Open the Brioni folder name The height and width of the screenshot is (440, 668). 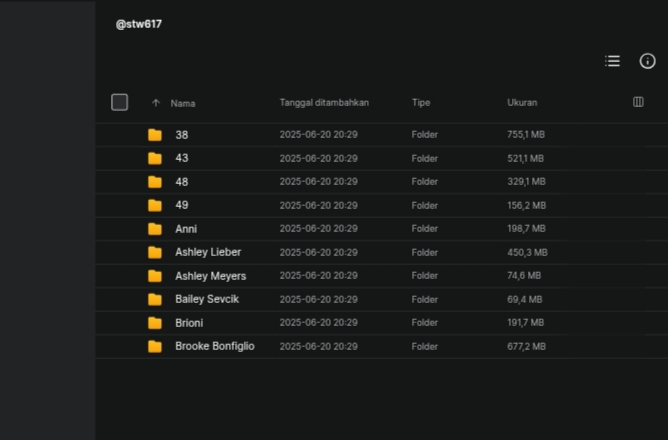point(189,323)
